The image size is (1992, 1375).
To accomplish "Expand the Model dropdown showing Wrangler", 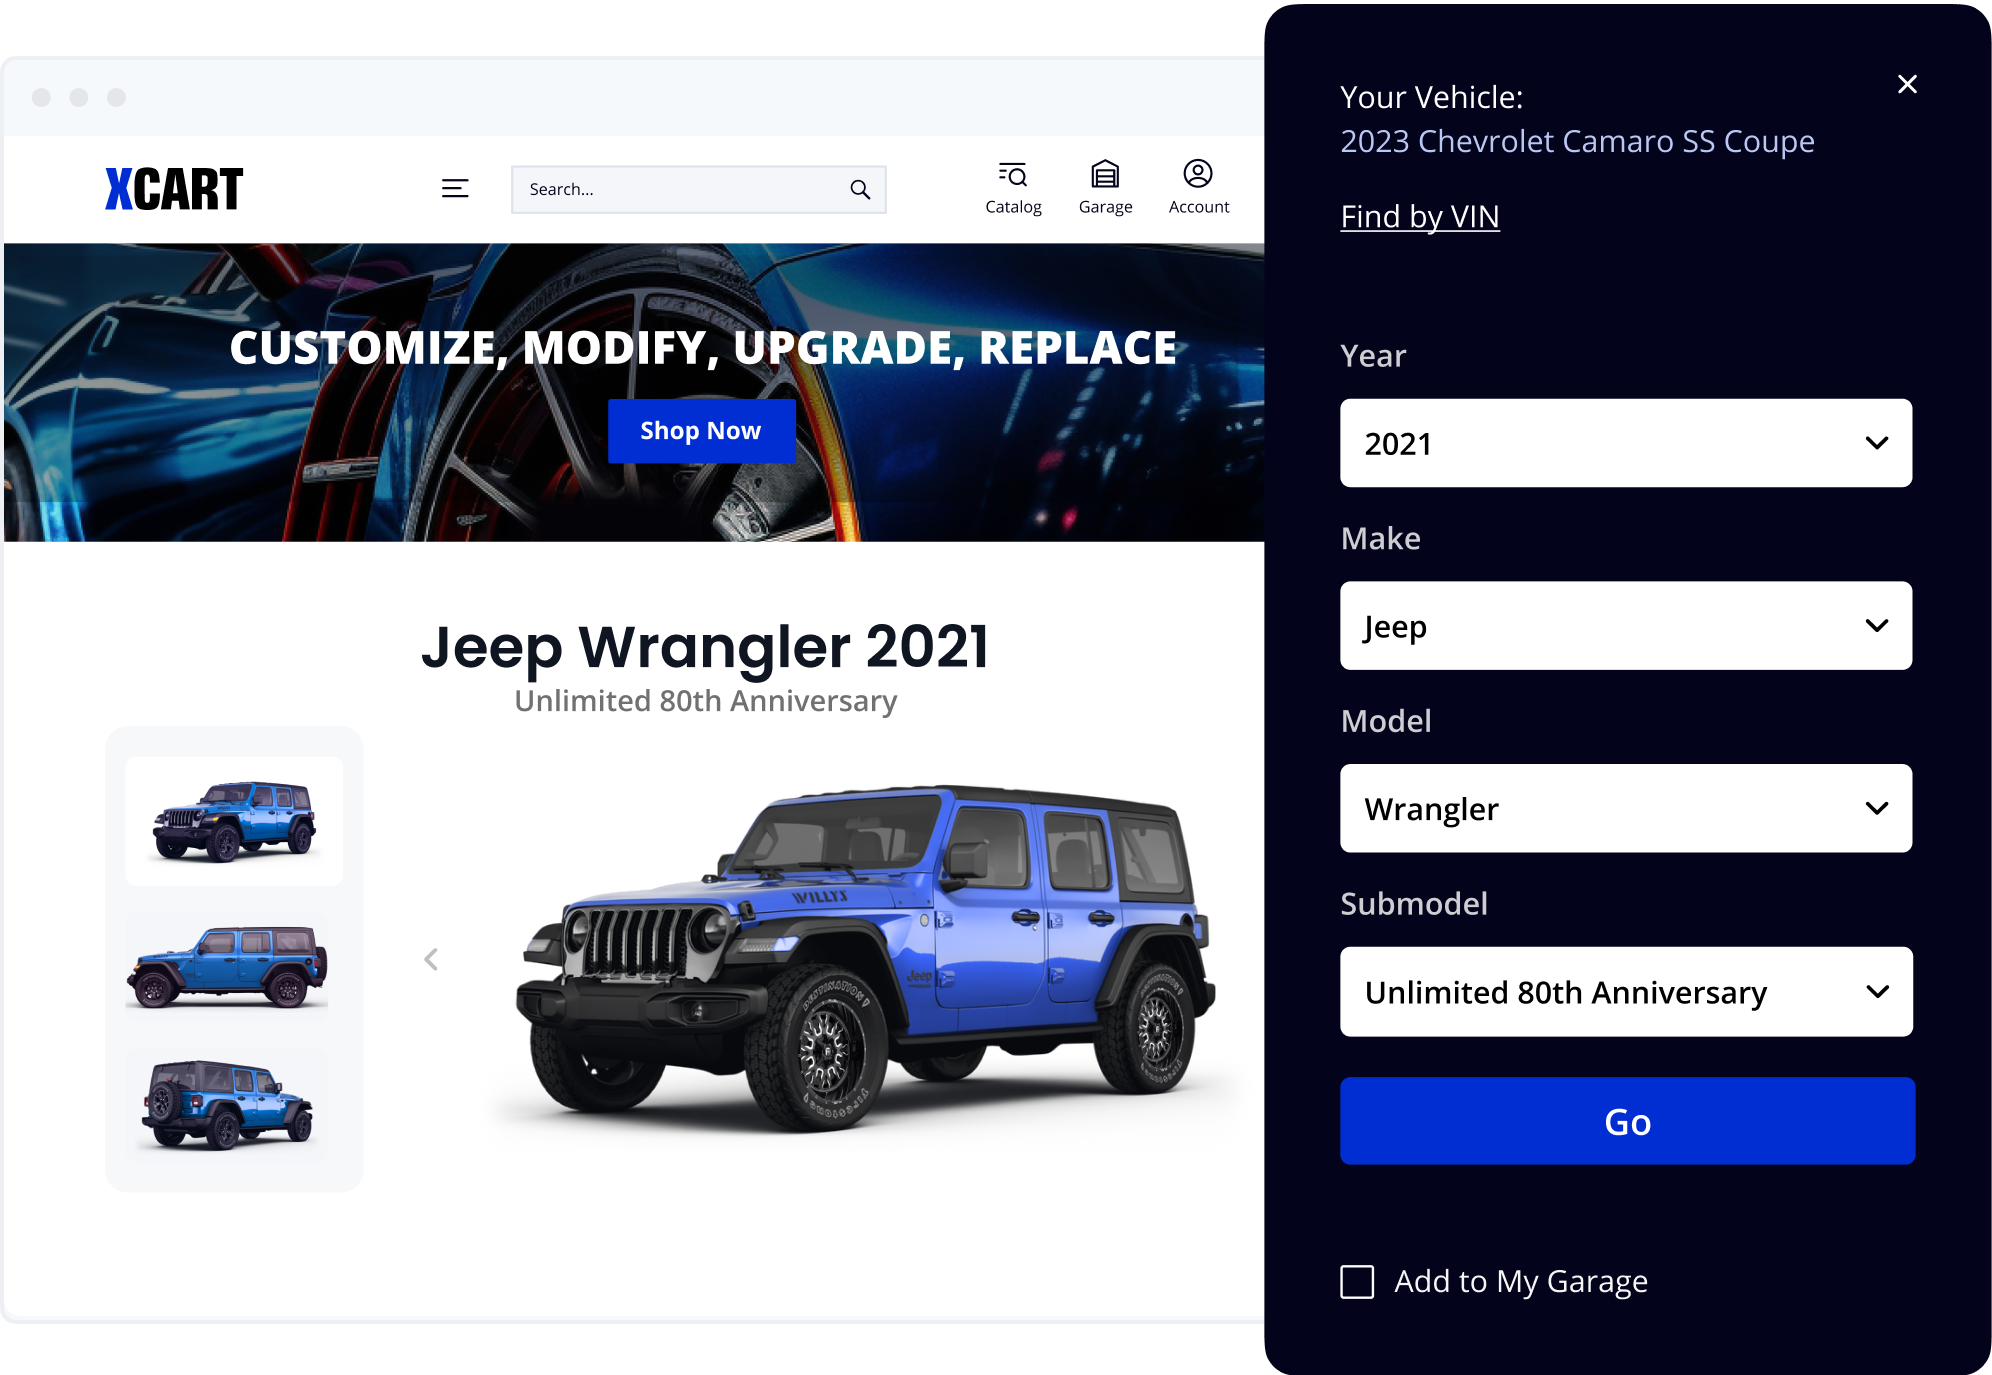I will point(1626,808).
